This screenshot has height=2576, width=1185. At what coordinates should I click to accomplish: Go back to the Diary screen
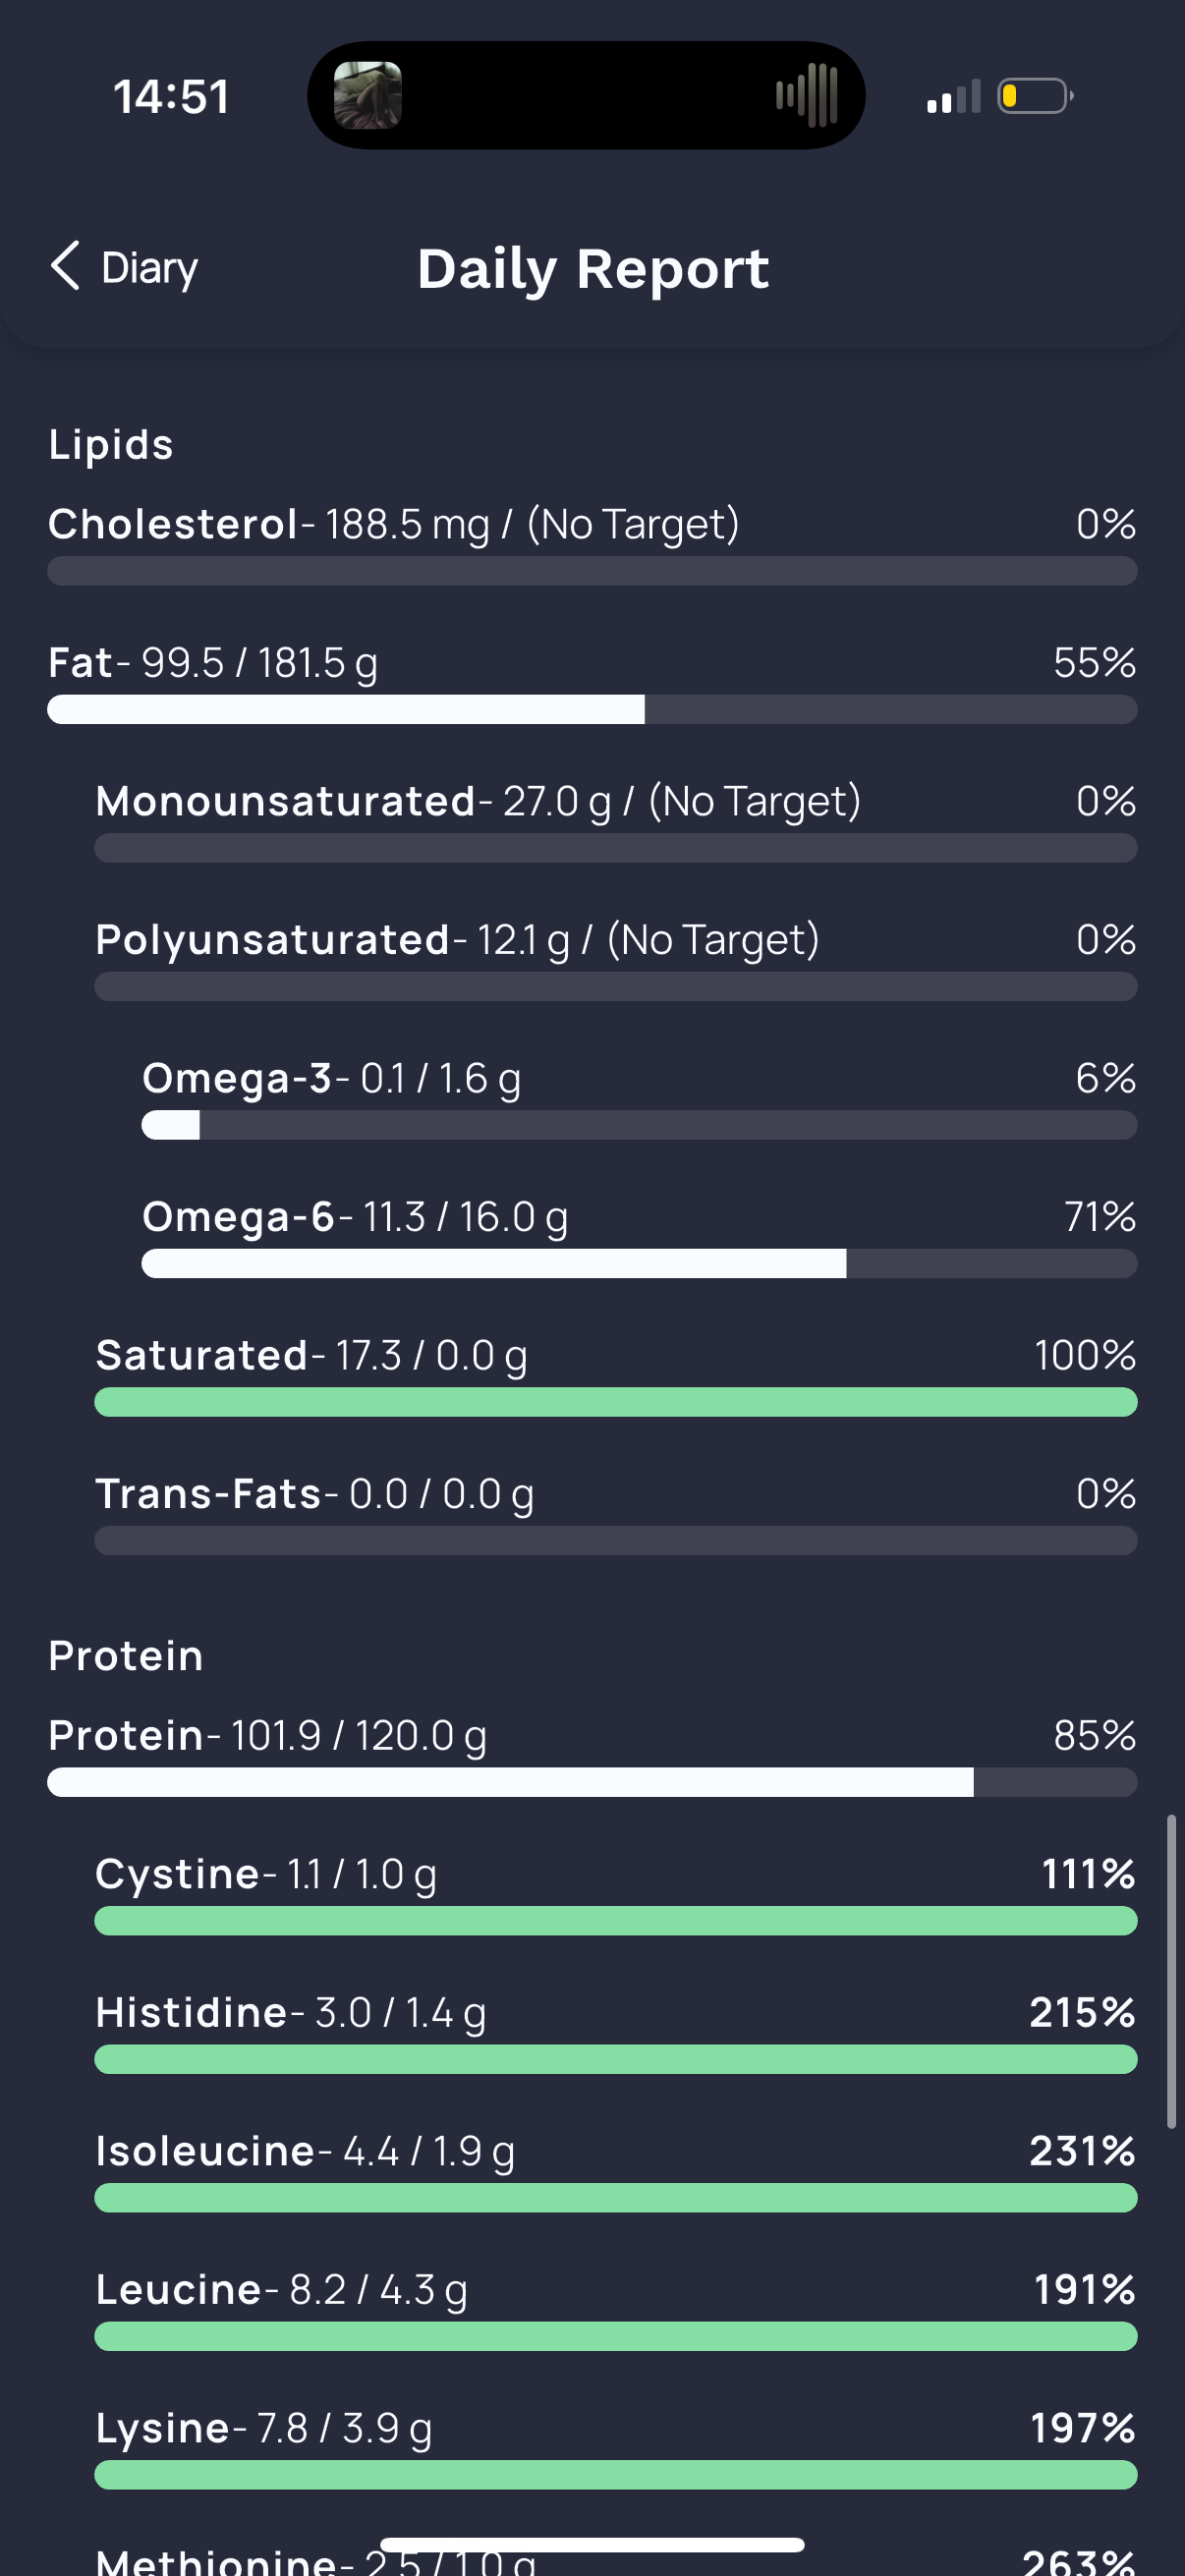(124, 267)
